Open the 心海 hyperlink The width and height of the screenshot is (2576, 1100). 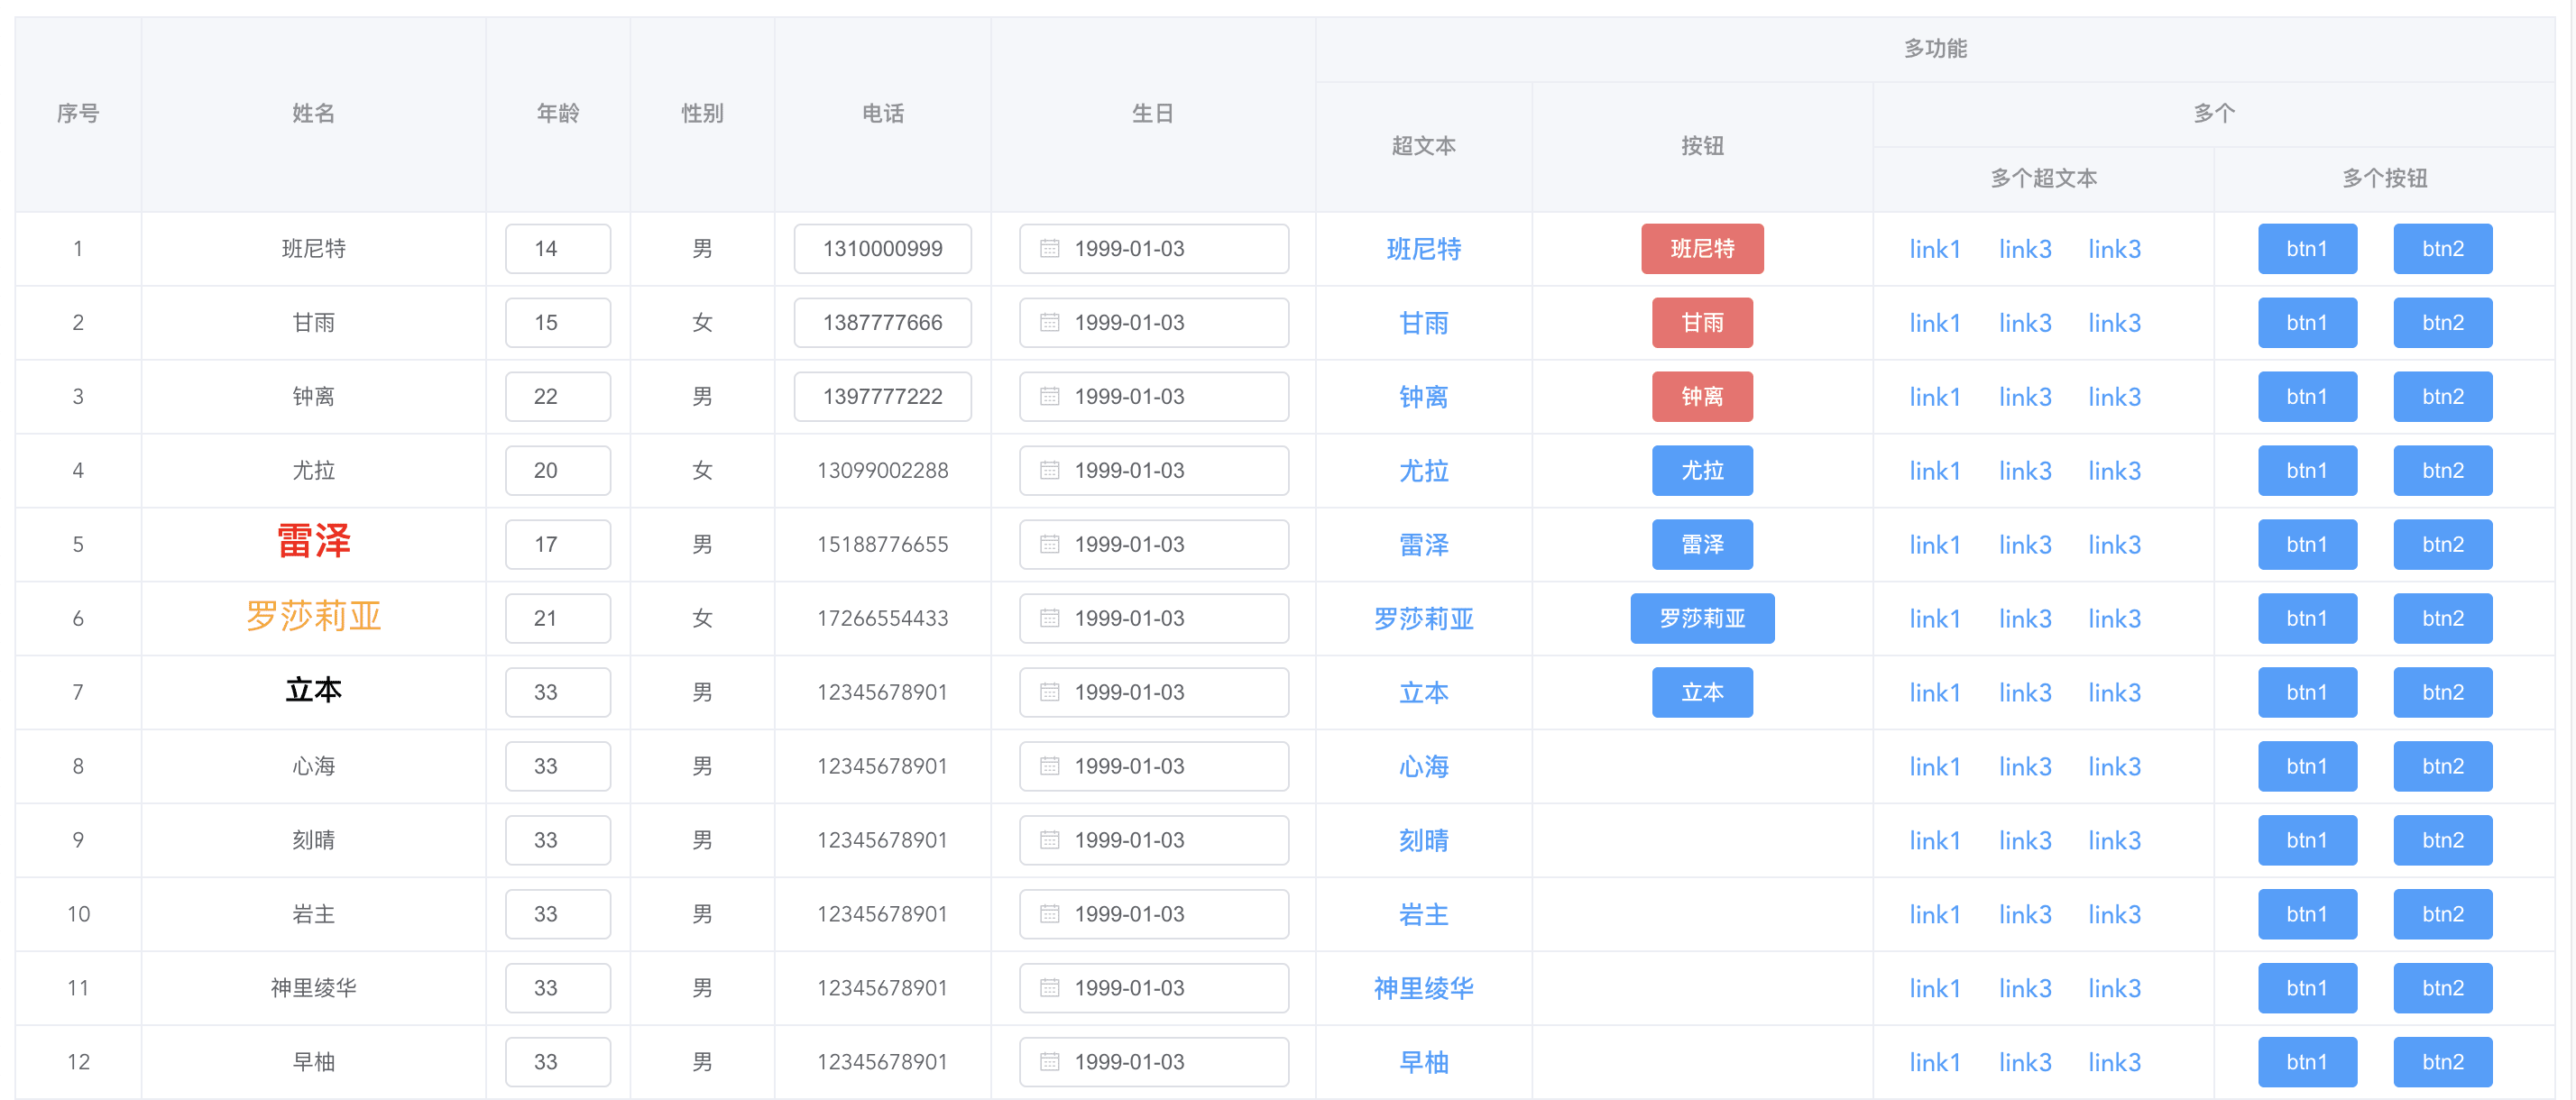1424,767
